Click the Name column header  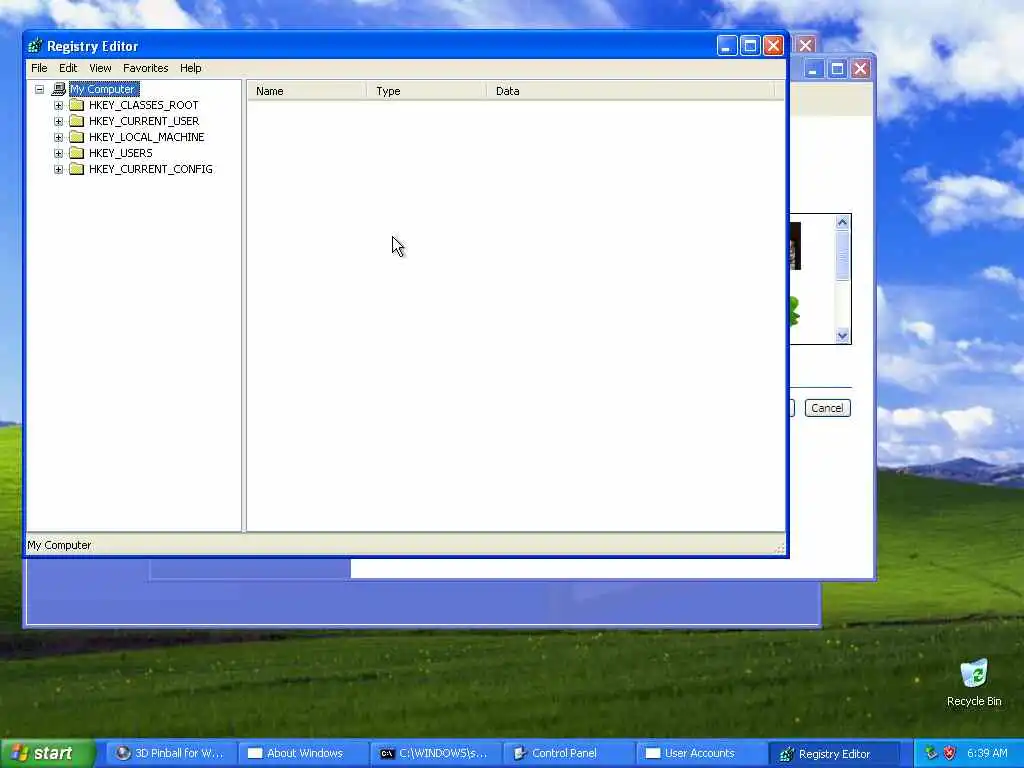point(307,91)
